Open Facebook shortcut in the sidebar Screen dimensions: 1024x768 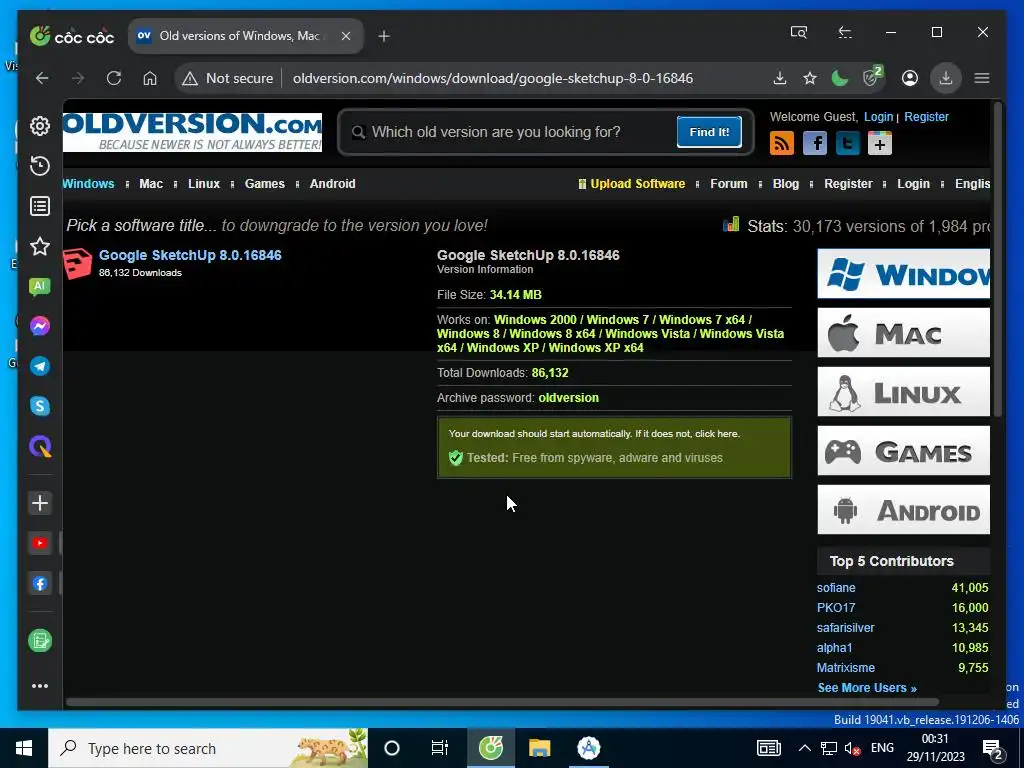click(x=40, y=584)
